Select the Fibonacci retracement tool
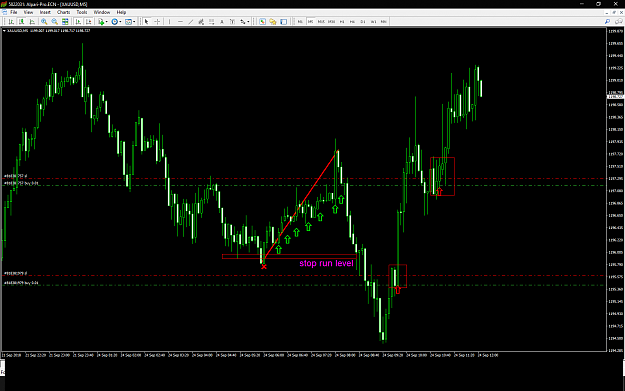625x391 pixels. pos(211,22)
